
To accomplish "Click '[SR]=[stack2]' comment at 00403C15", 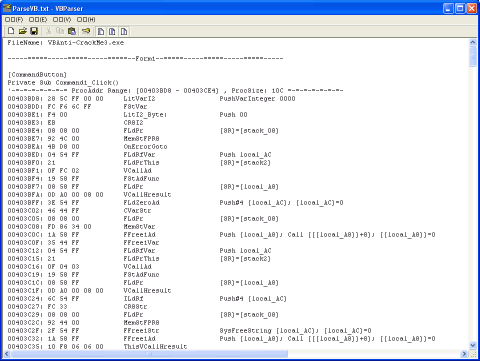I will coord(245,259).
